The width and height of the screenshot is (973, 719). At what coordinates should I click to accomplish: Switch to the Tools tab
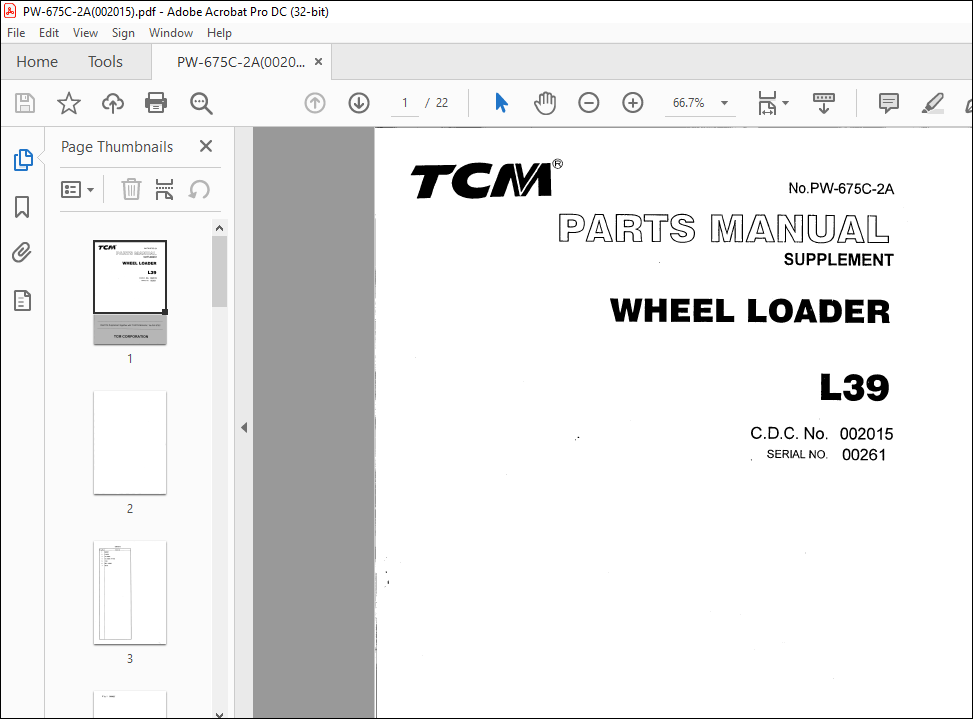(x=105, y=61)
